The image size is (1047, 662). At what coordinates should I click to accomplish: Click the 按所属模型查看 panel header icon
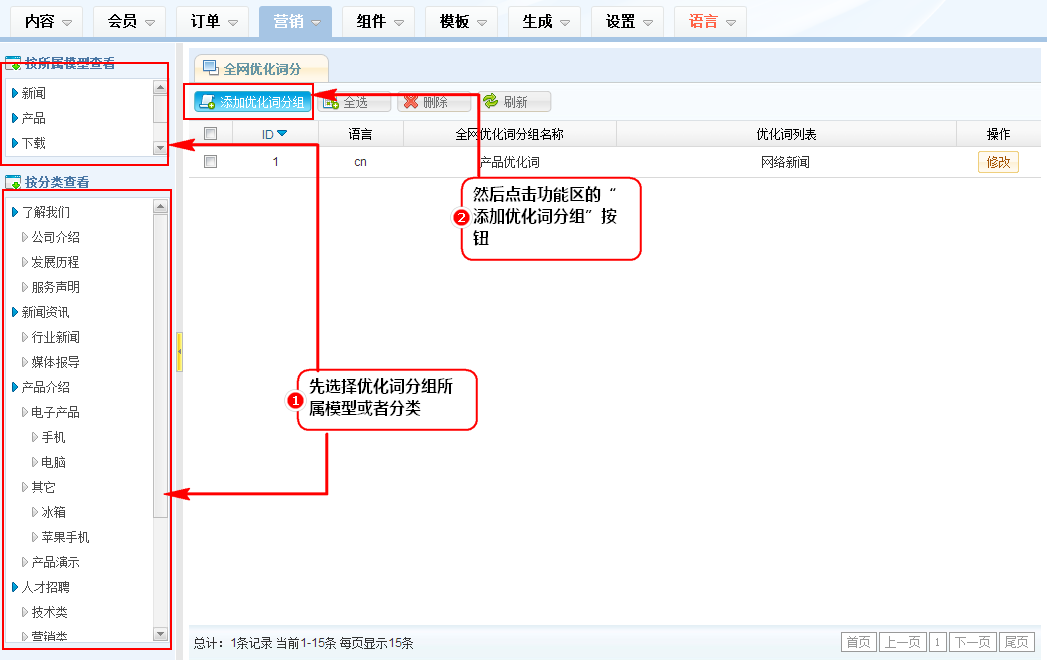tap(14, 65)
